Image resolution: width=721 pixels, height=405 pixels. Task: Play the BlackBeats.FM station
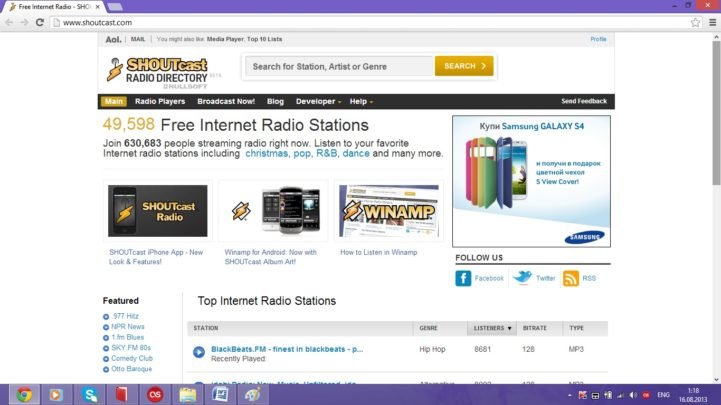pyautogui.click(x=199, y=352)
